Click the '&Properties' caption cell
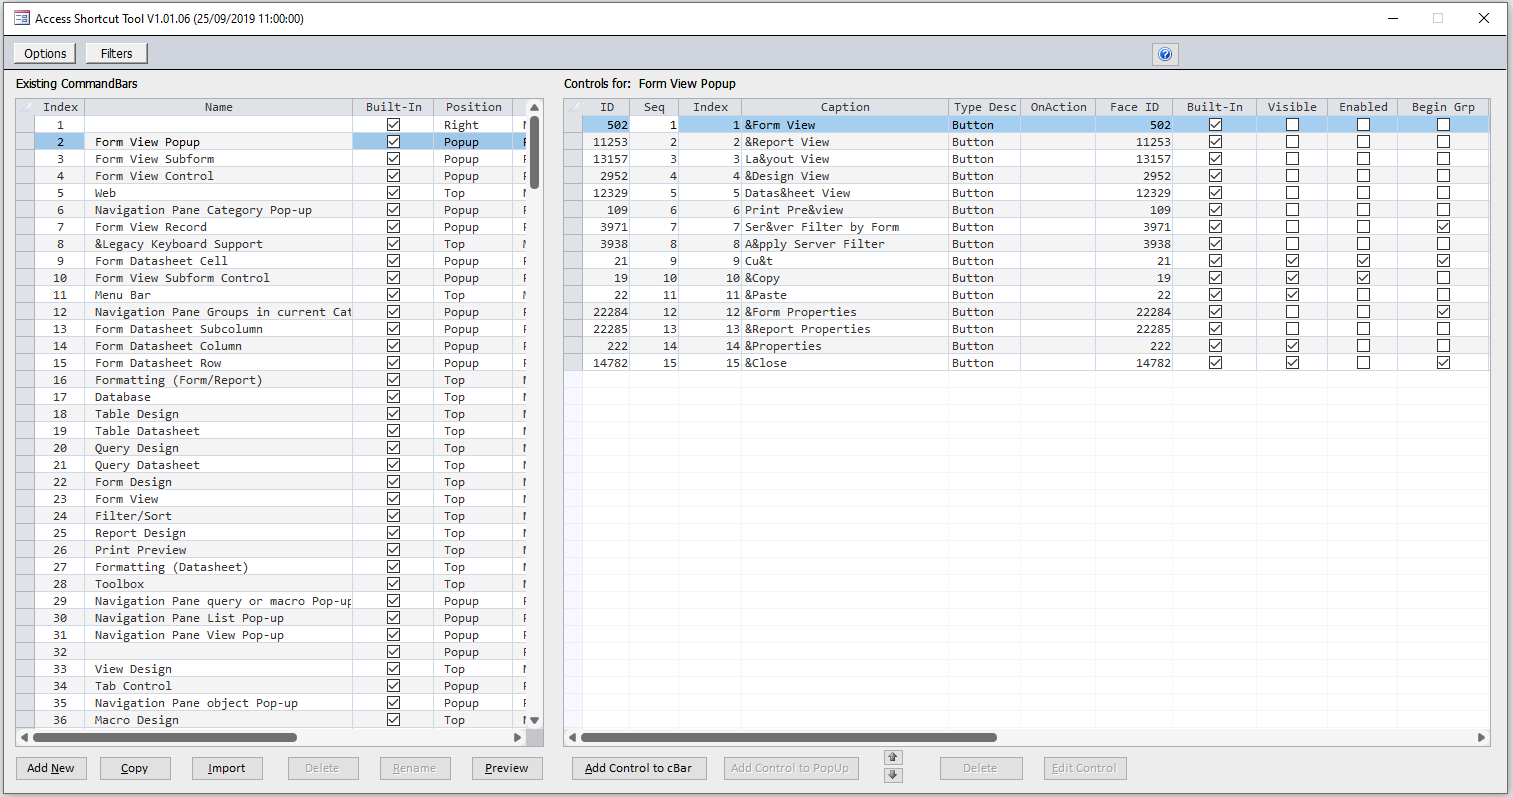 845,346
